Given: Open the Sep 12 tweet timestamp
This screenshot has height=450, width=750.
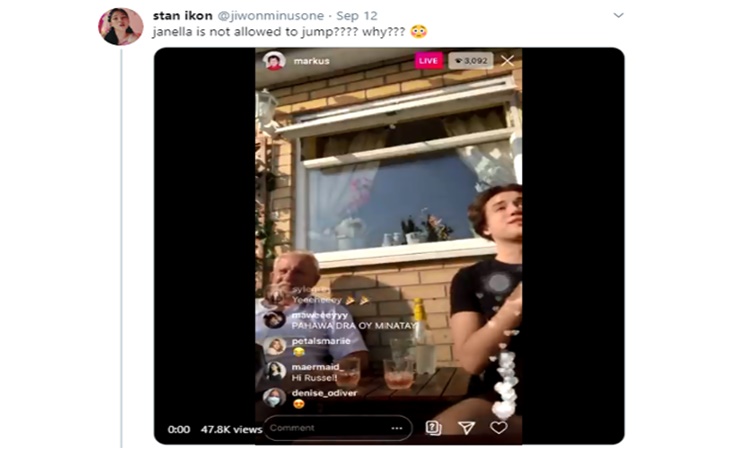Looking at the screenshot, I should 357,15.
